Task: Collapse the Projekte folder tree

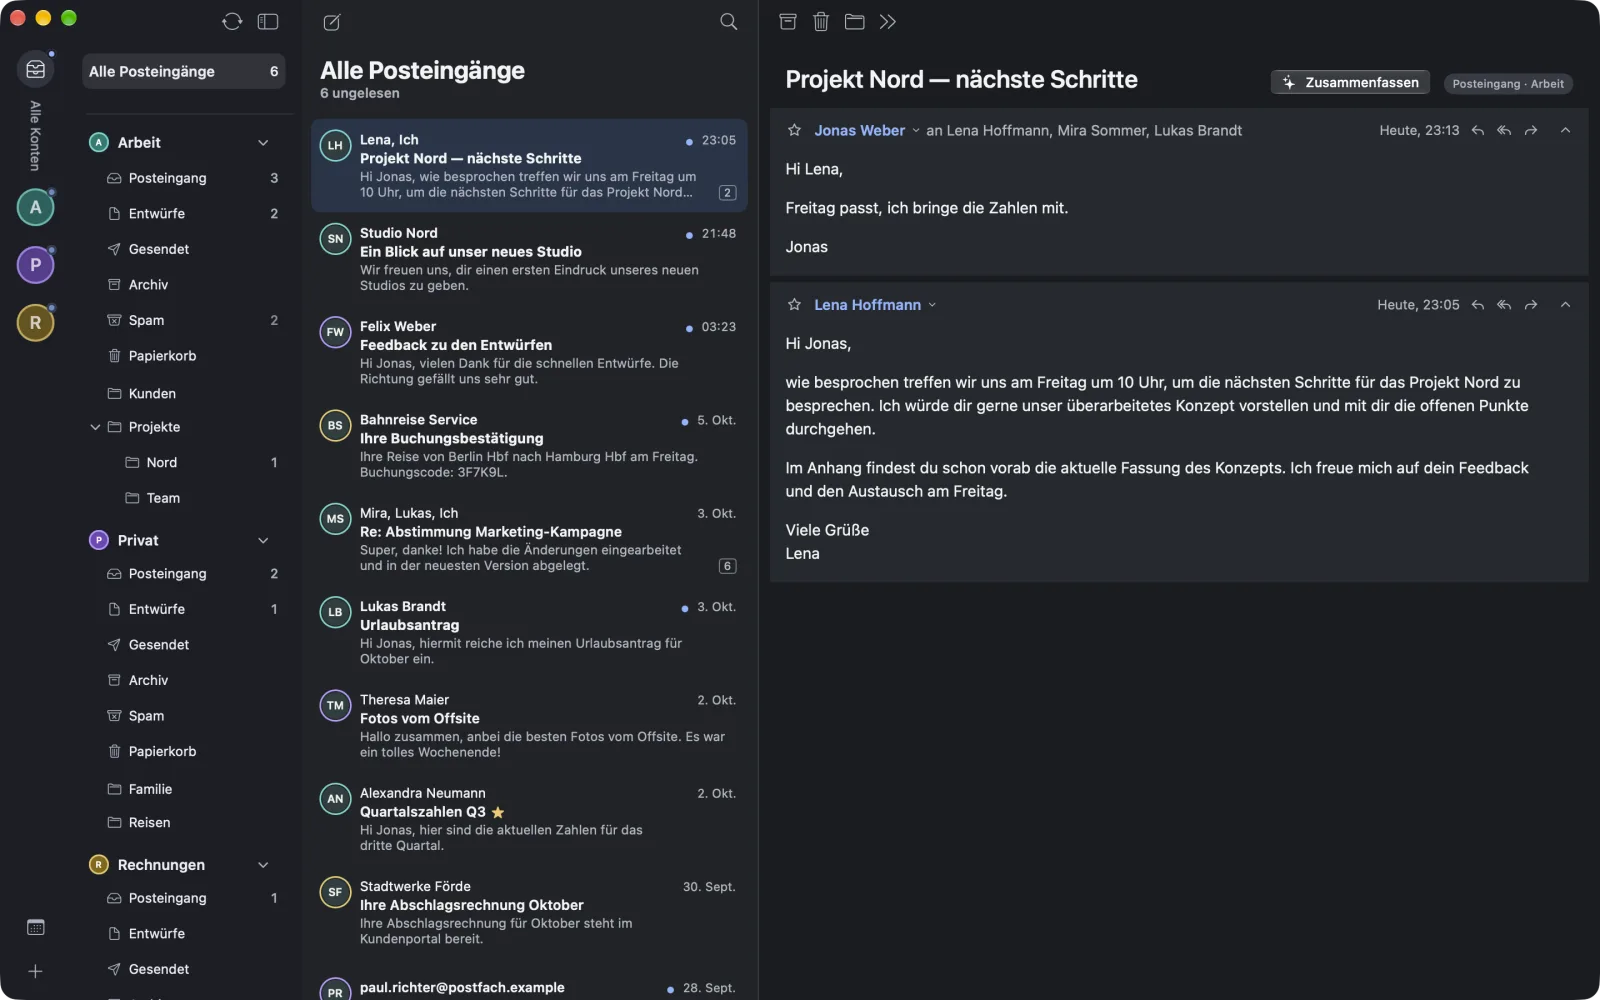Action: pyautogui.click(x=95, y=427)
